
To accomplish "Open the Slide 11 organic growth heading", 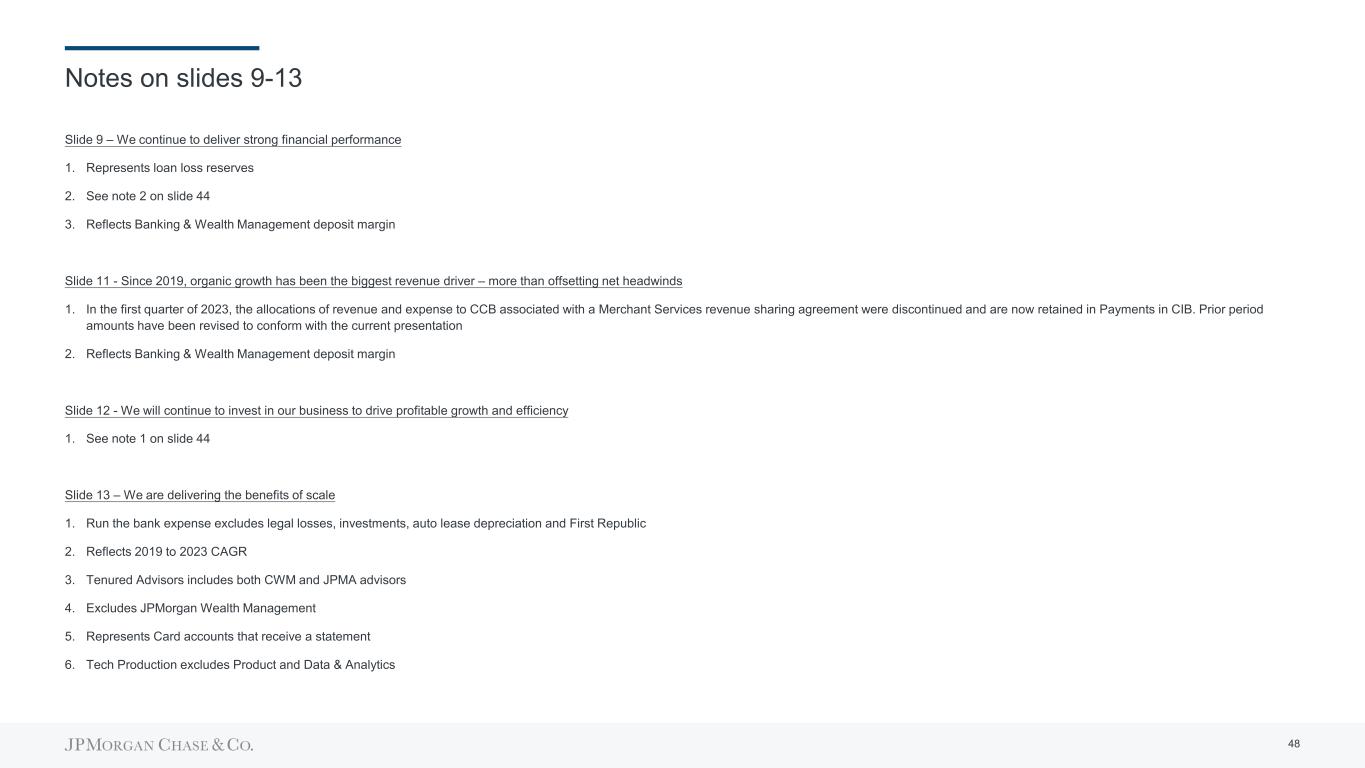I will 373,281.
